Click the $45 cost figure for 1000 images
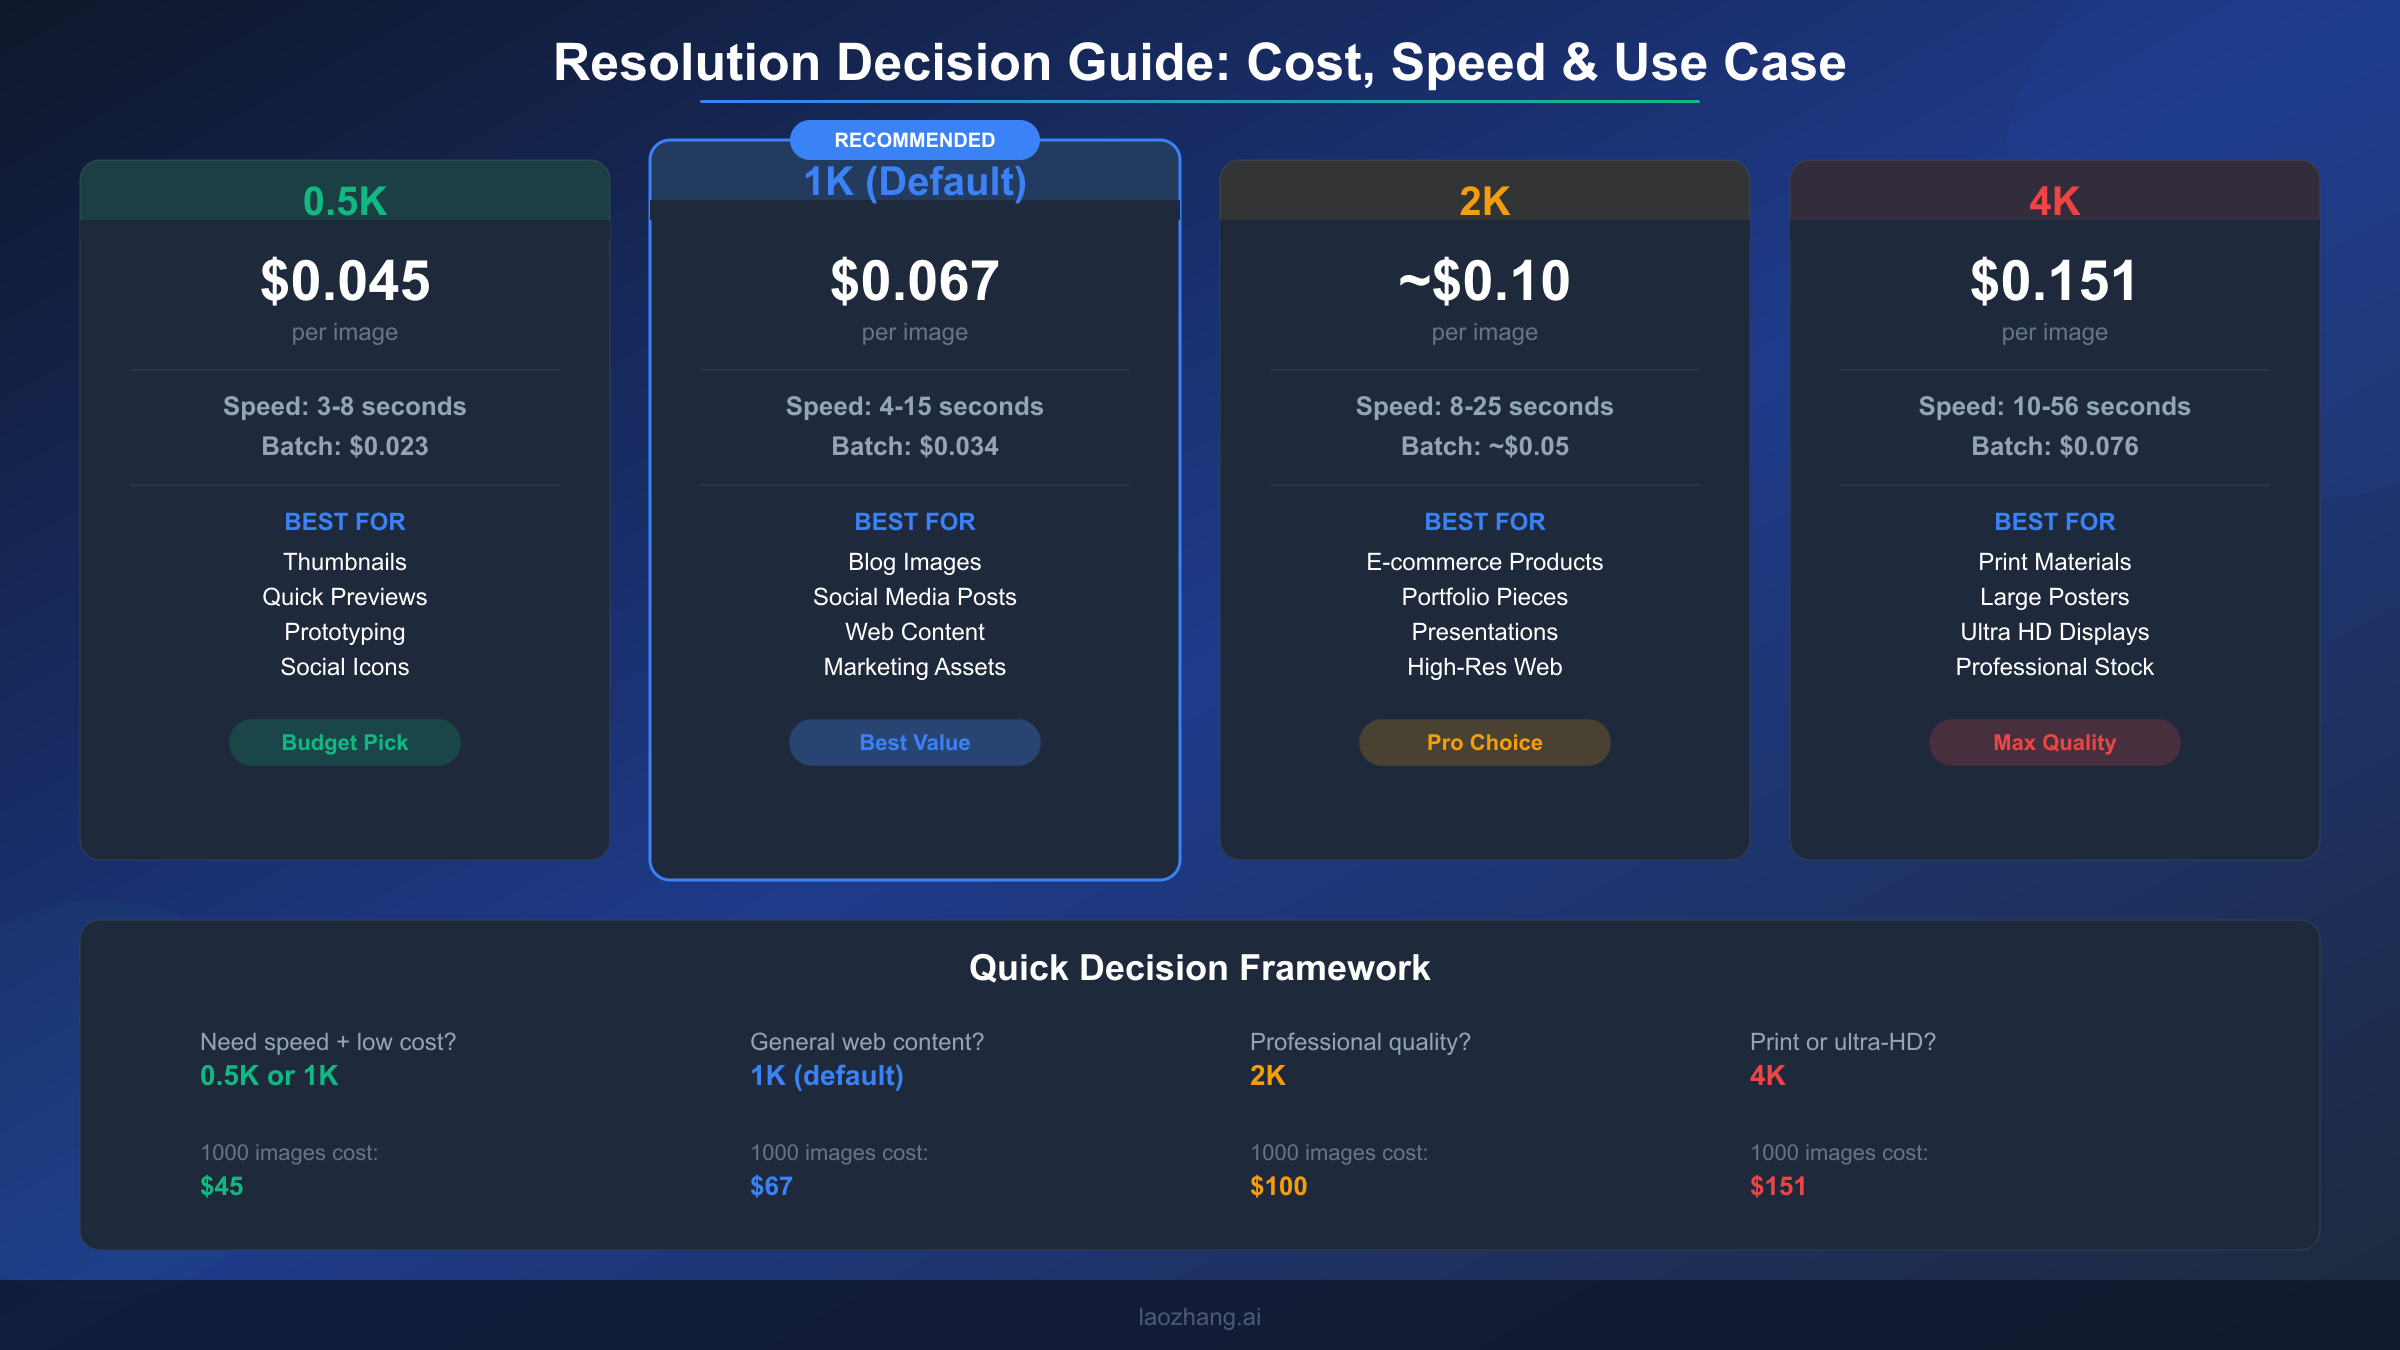The image size is (2400, 1350). pos(220,1186)
